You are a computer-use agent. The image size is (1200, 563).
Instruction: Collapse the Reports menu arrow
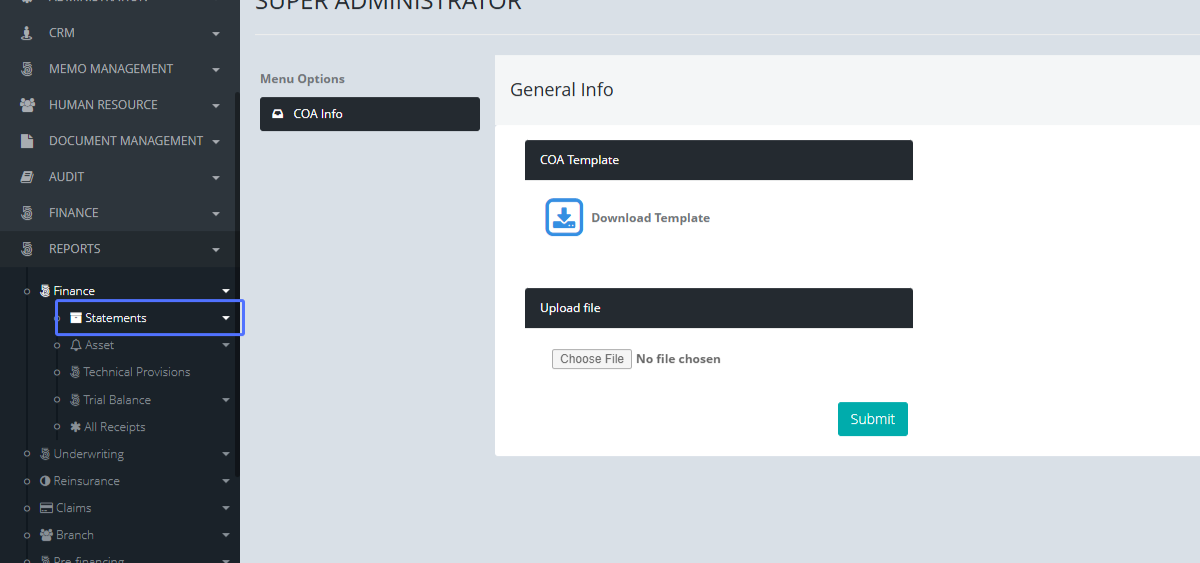click(x=216, y=250)
